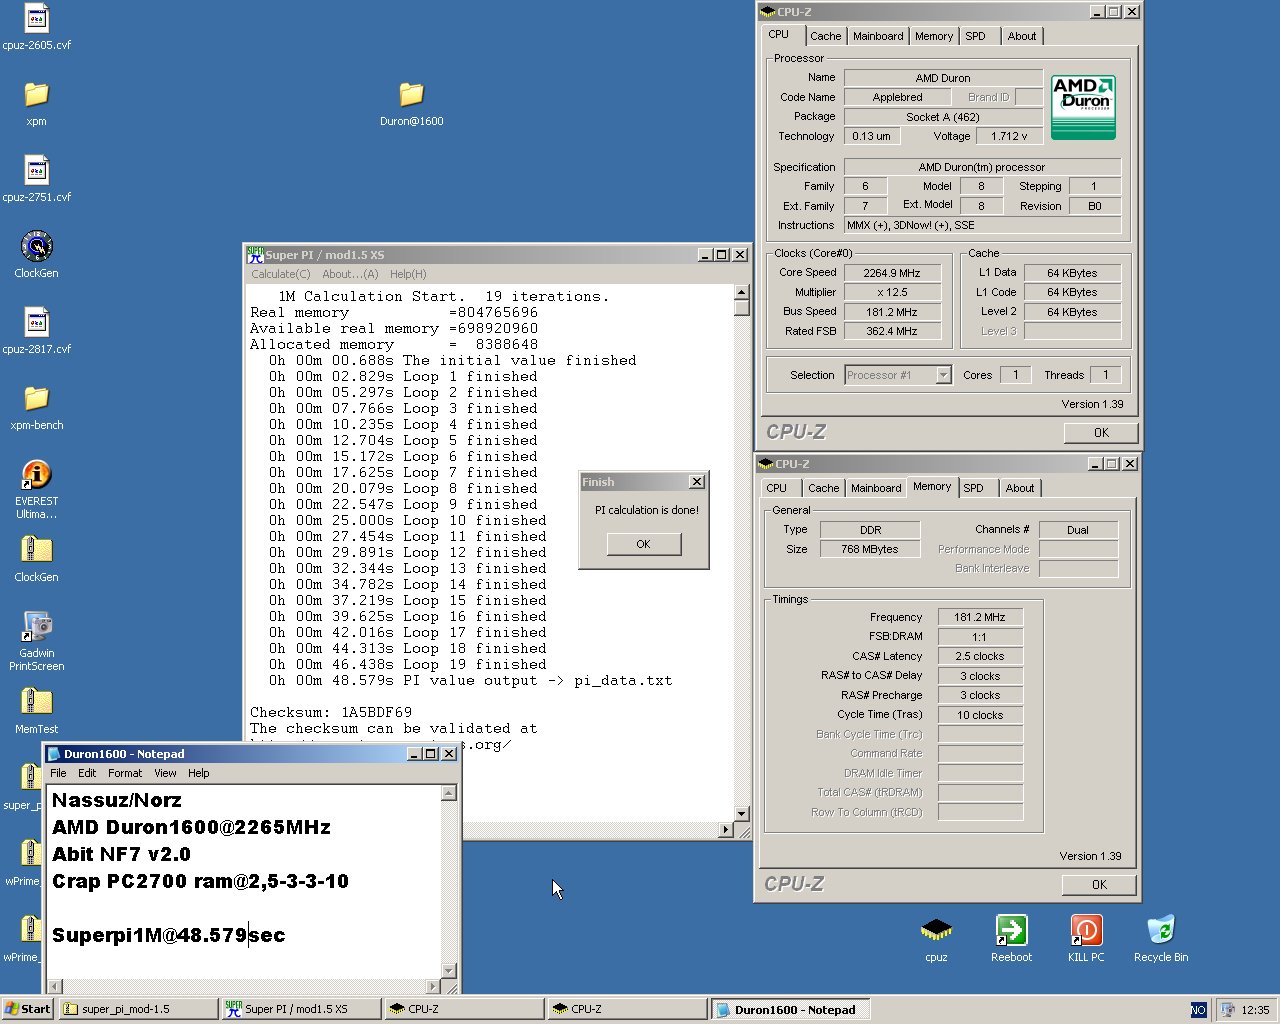Switch to first CPU-Z taskbar button

[x=464, y=1009]
